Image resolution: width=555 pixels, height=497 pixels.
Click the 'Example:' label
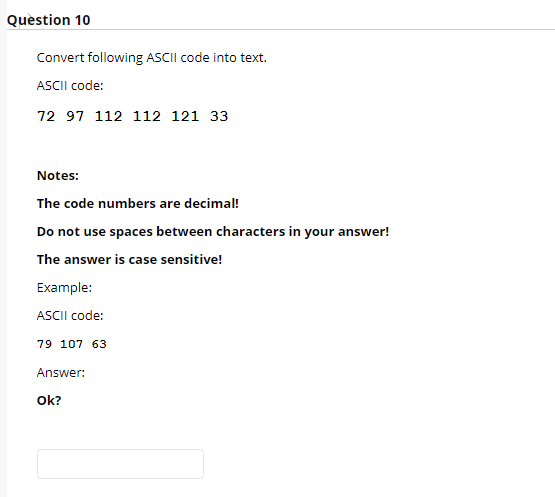(64, 288)
